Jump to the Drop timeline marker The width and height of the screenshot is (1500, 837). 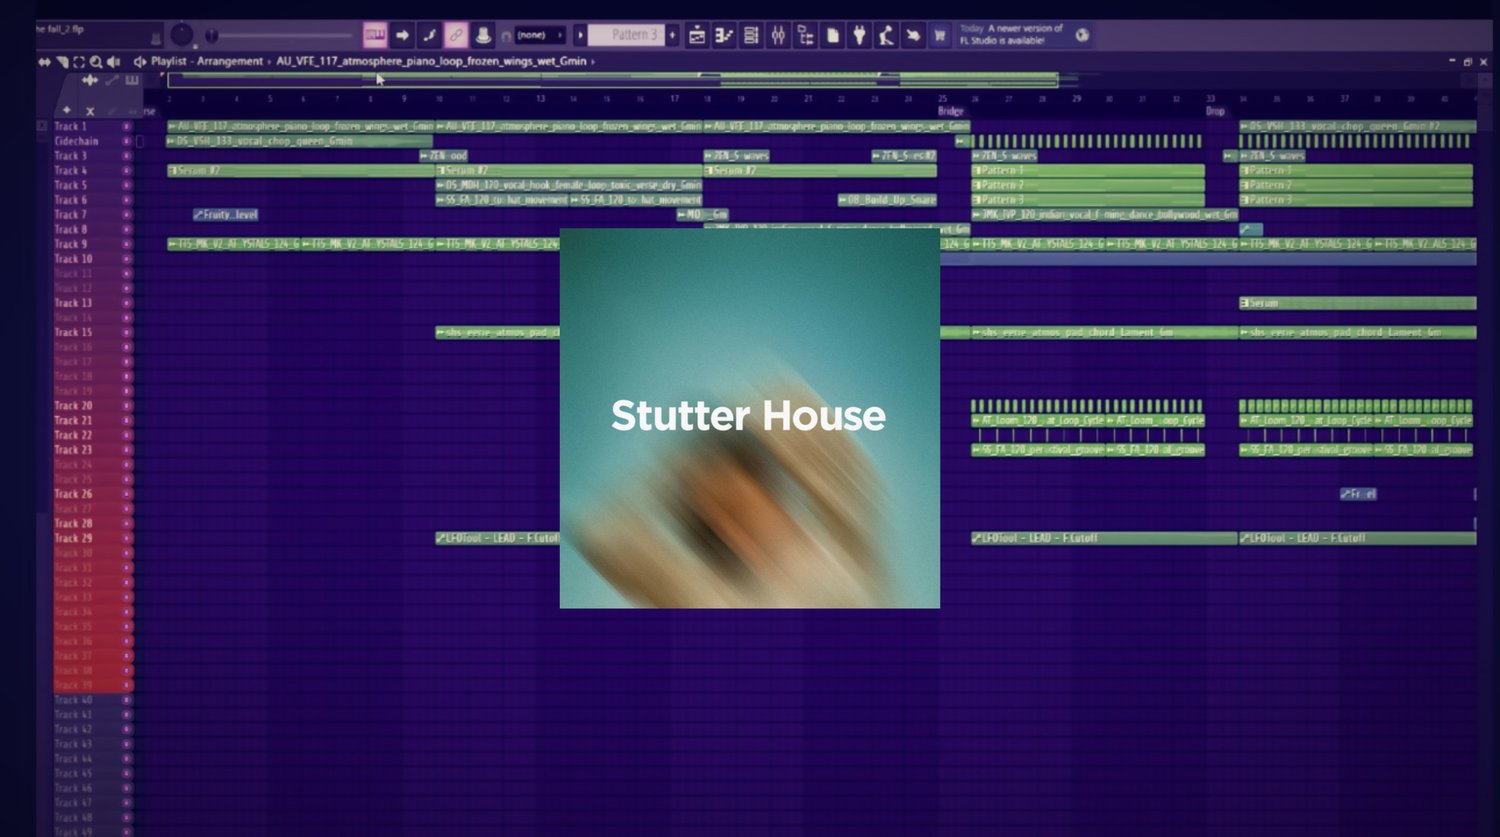pos(1215,111)
